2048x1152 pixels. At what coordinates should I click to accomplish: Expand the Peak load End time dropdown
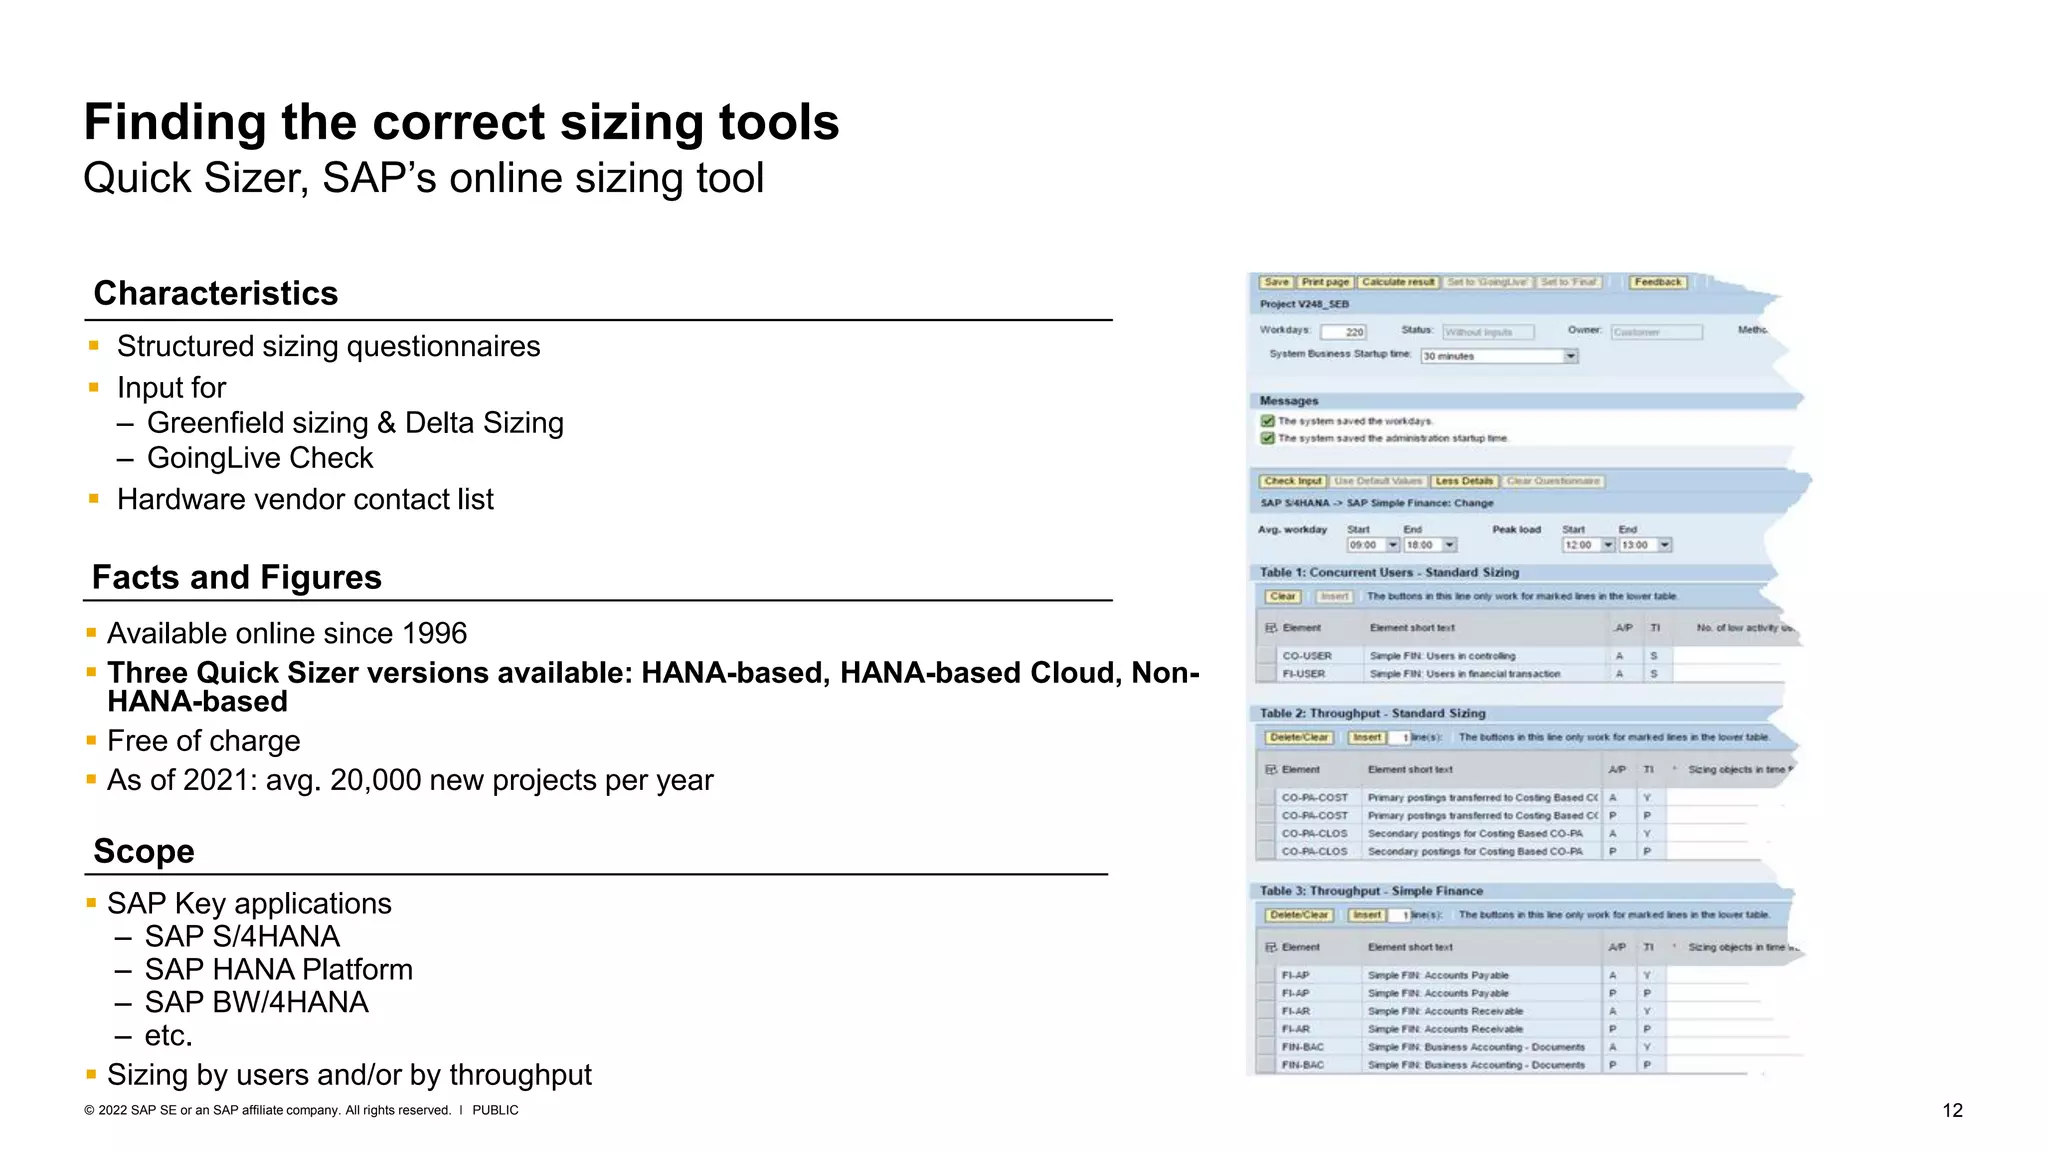click(1665, 545)
